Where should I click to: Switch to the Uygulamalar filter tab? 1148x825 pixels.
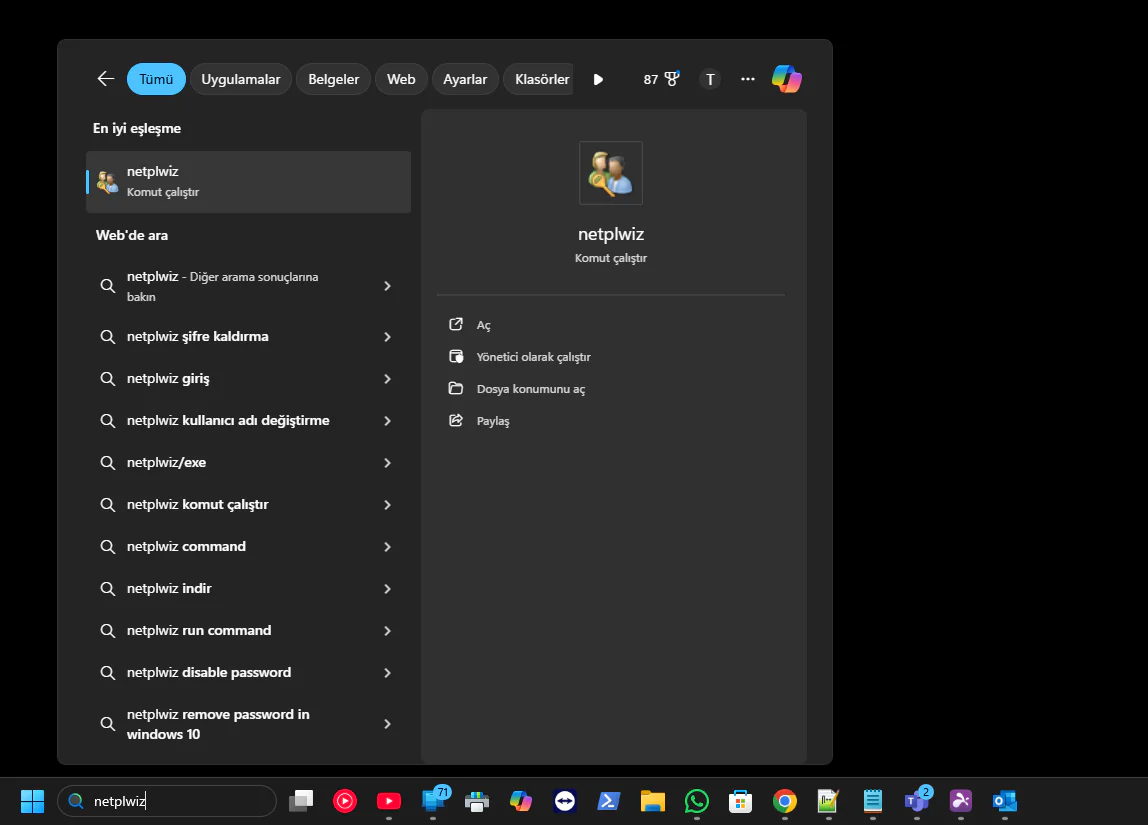coord(240,79)
